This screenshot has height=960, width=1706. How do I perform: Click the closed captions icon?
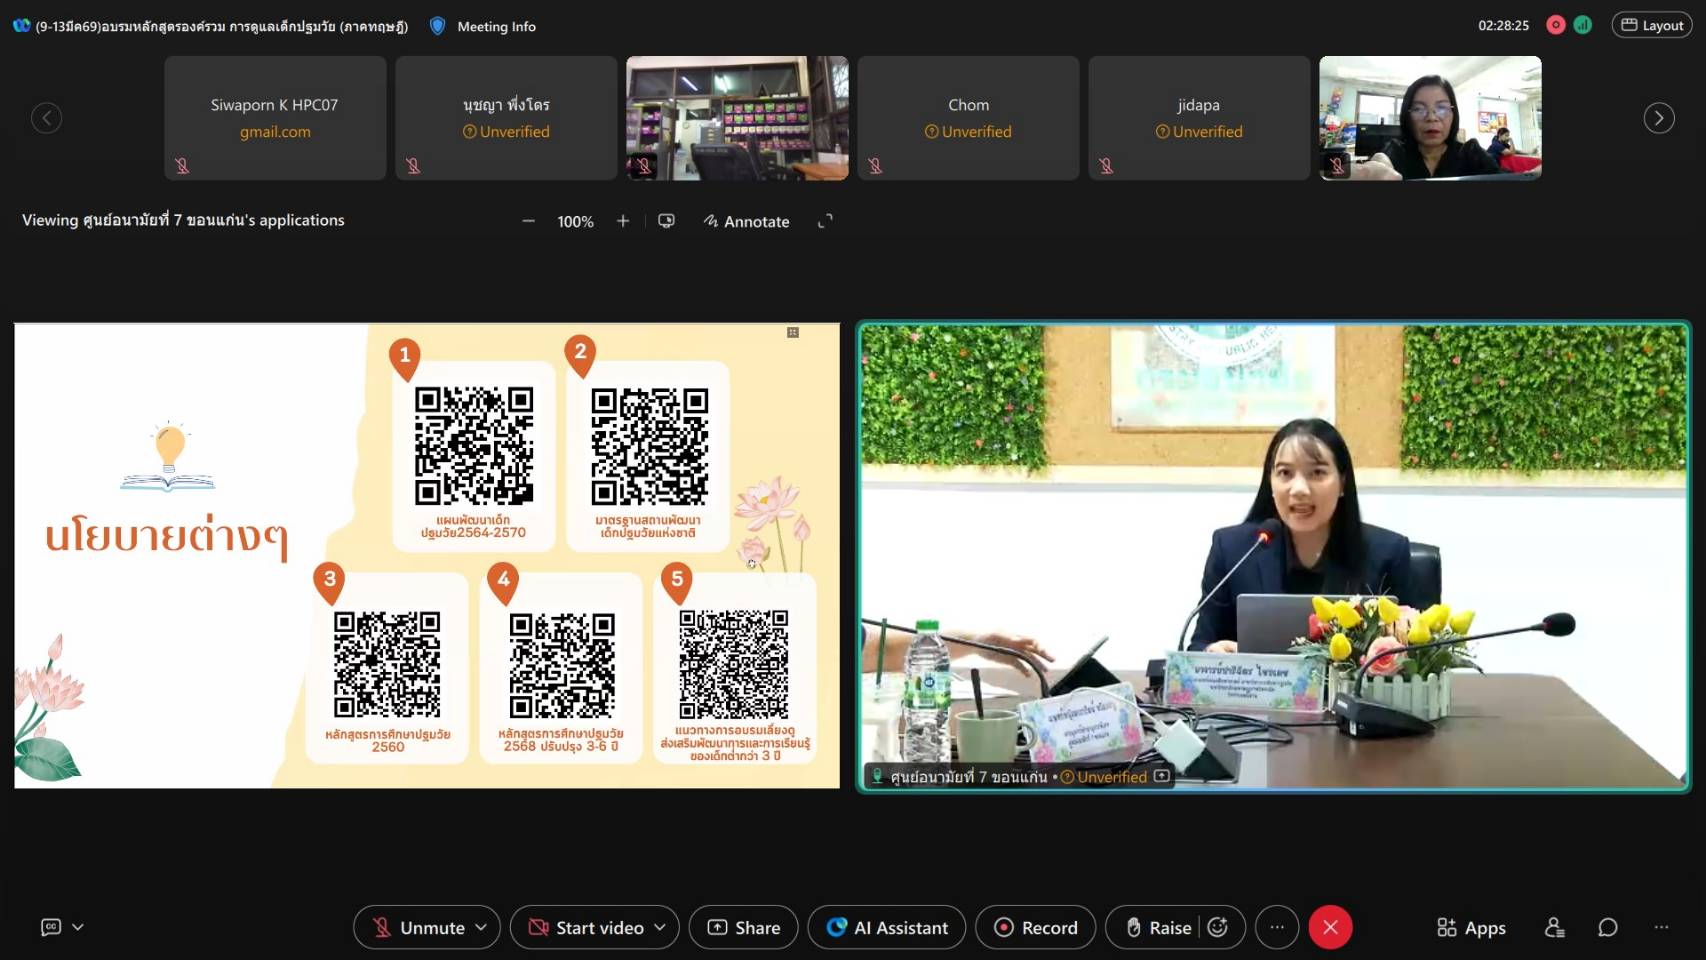click(x=51, y=927)
